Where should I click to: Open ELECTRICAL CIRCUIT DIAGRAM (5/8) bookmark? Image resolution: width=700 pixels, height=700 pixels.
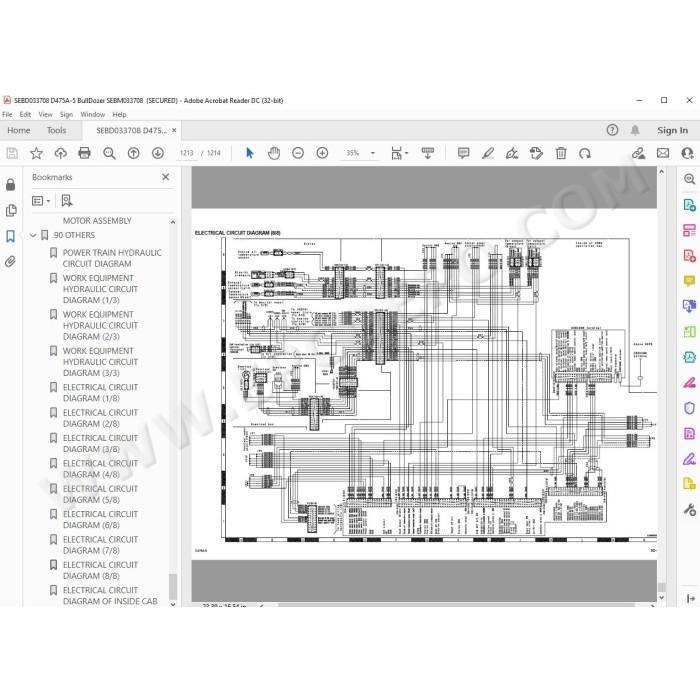pyautogui.click(x=100, y=494)
